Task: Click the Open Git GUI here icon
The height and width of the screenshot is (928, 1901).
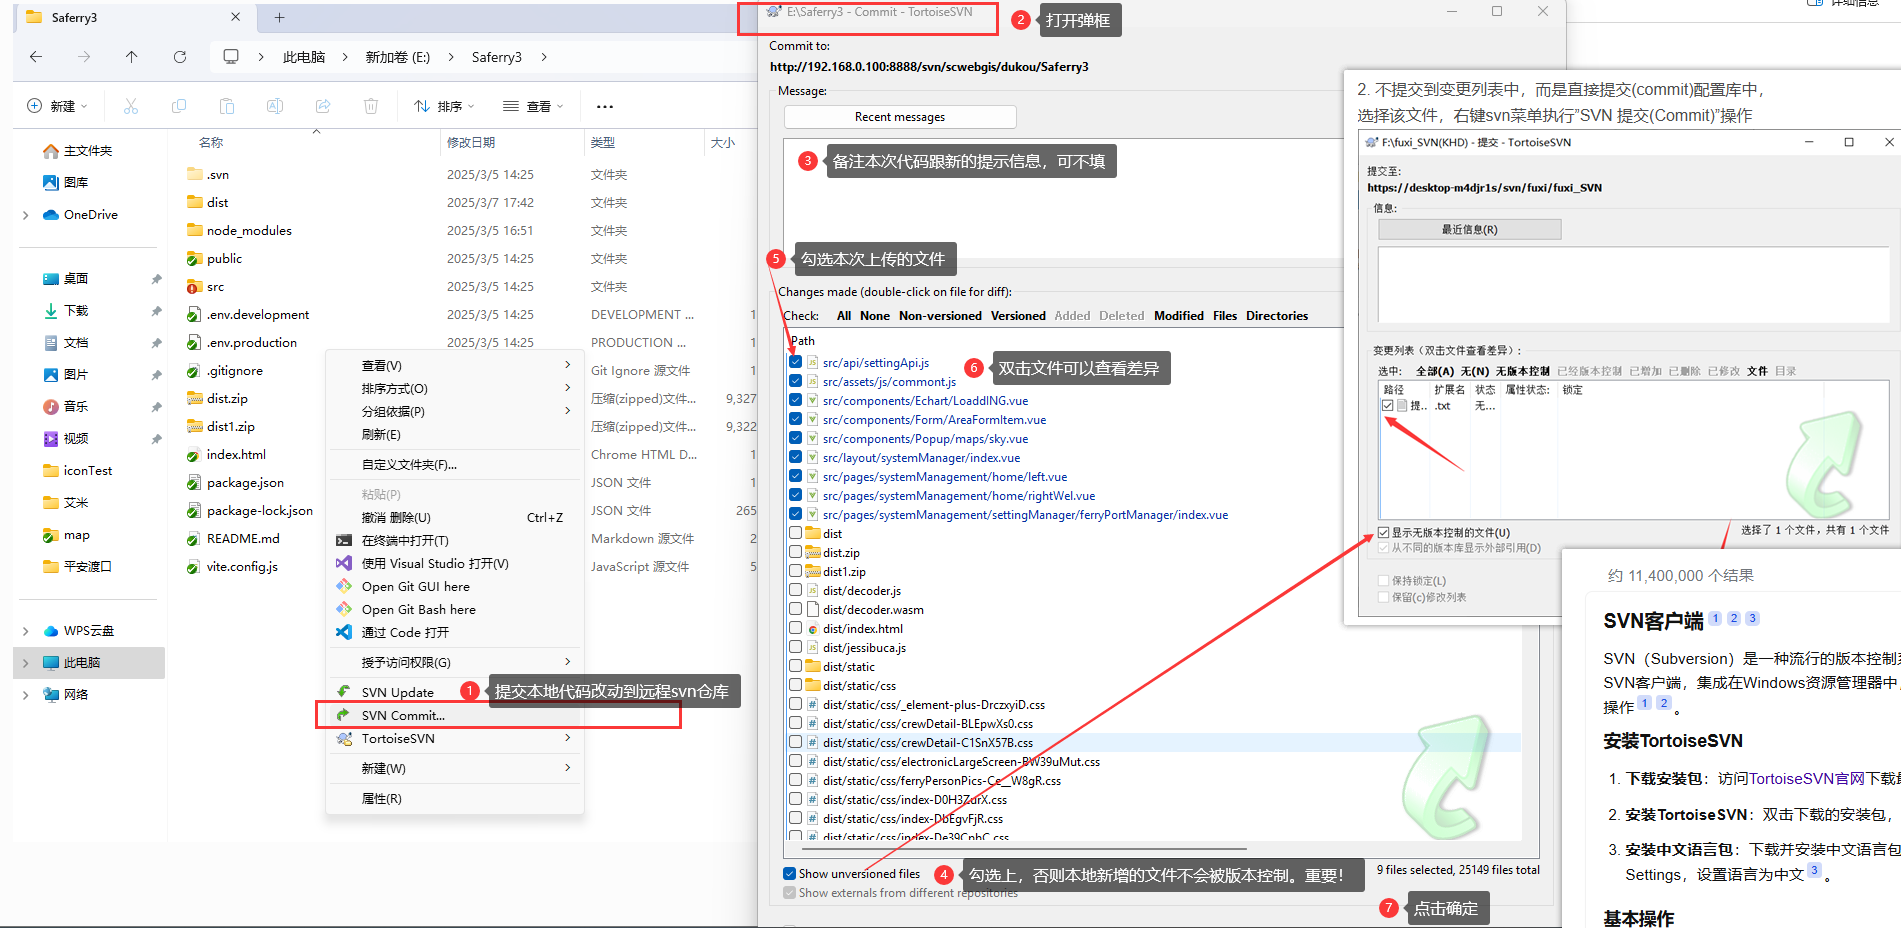Action: (x=344, y=586)
